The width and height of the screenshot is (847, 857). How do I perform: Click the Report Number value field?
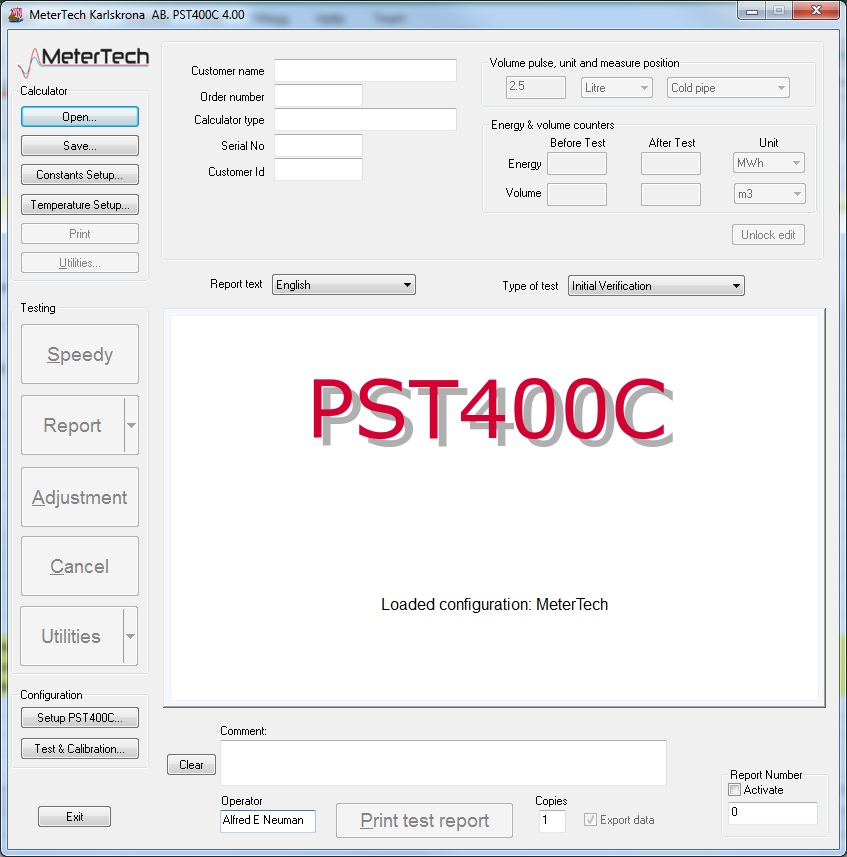pyautogui.click(x=773, y=813)
